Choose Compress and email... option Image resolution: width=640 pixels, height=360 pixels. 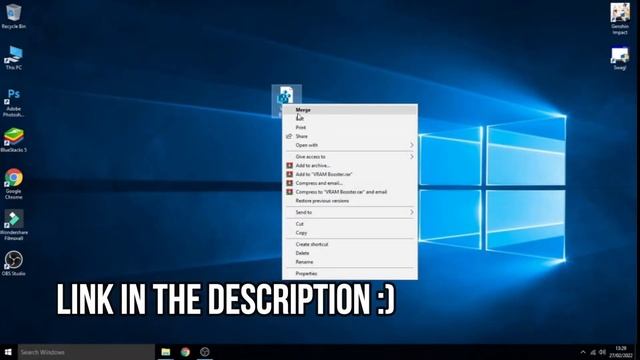(350, 183)
